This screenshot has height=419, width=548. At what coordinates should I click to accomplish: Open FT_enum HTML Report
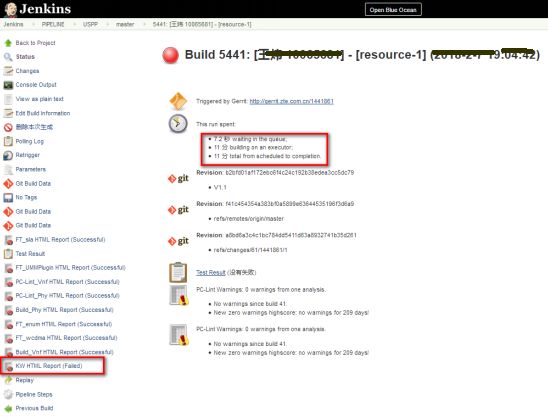click(x=64, y=324)
